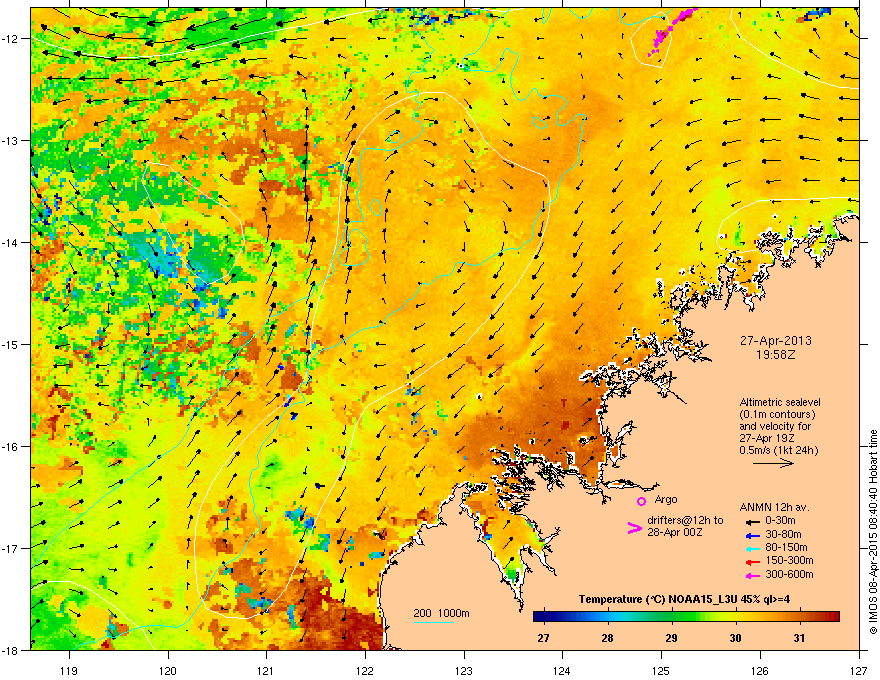Screen dimensions: 880x680
Task: Click the temperature color bar
Action: point(686,617)
